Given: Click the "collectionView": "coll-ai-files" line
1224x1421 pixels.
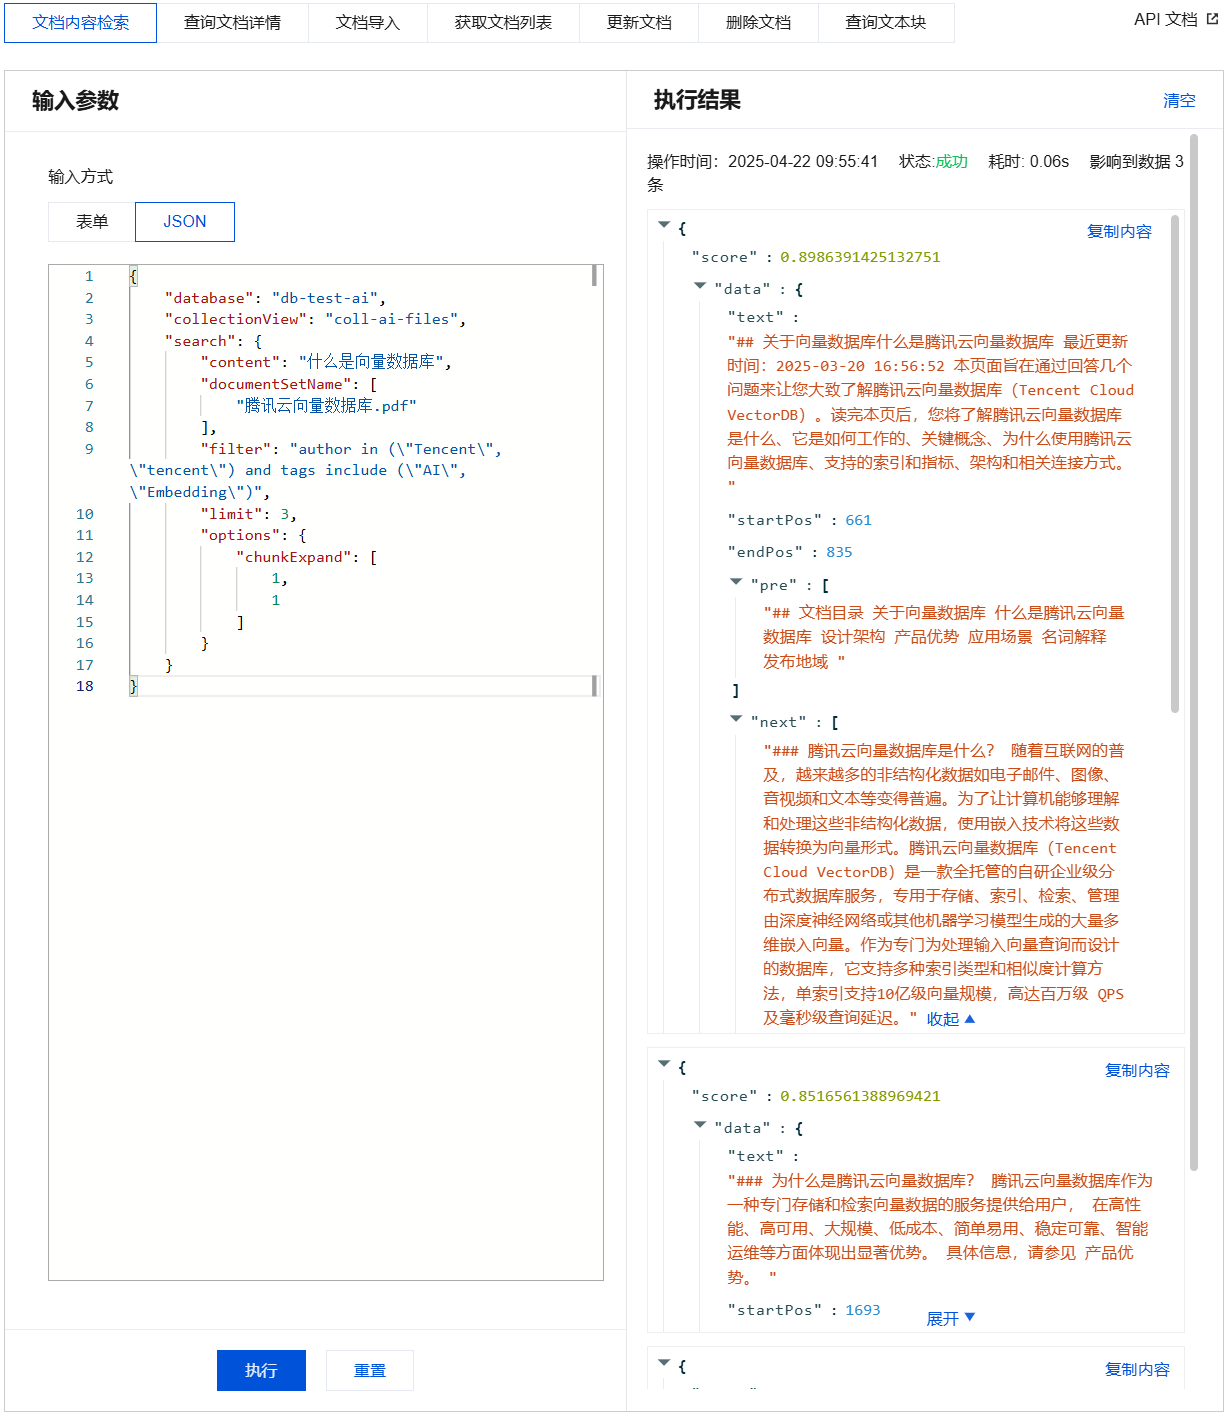Looking at the screenshot, I should pyautogui.click(x=315, y=319).
